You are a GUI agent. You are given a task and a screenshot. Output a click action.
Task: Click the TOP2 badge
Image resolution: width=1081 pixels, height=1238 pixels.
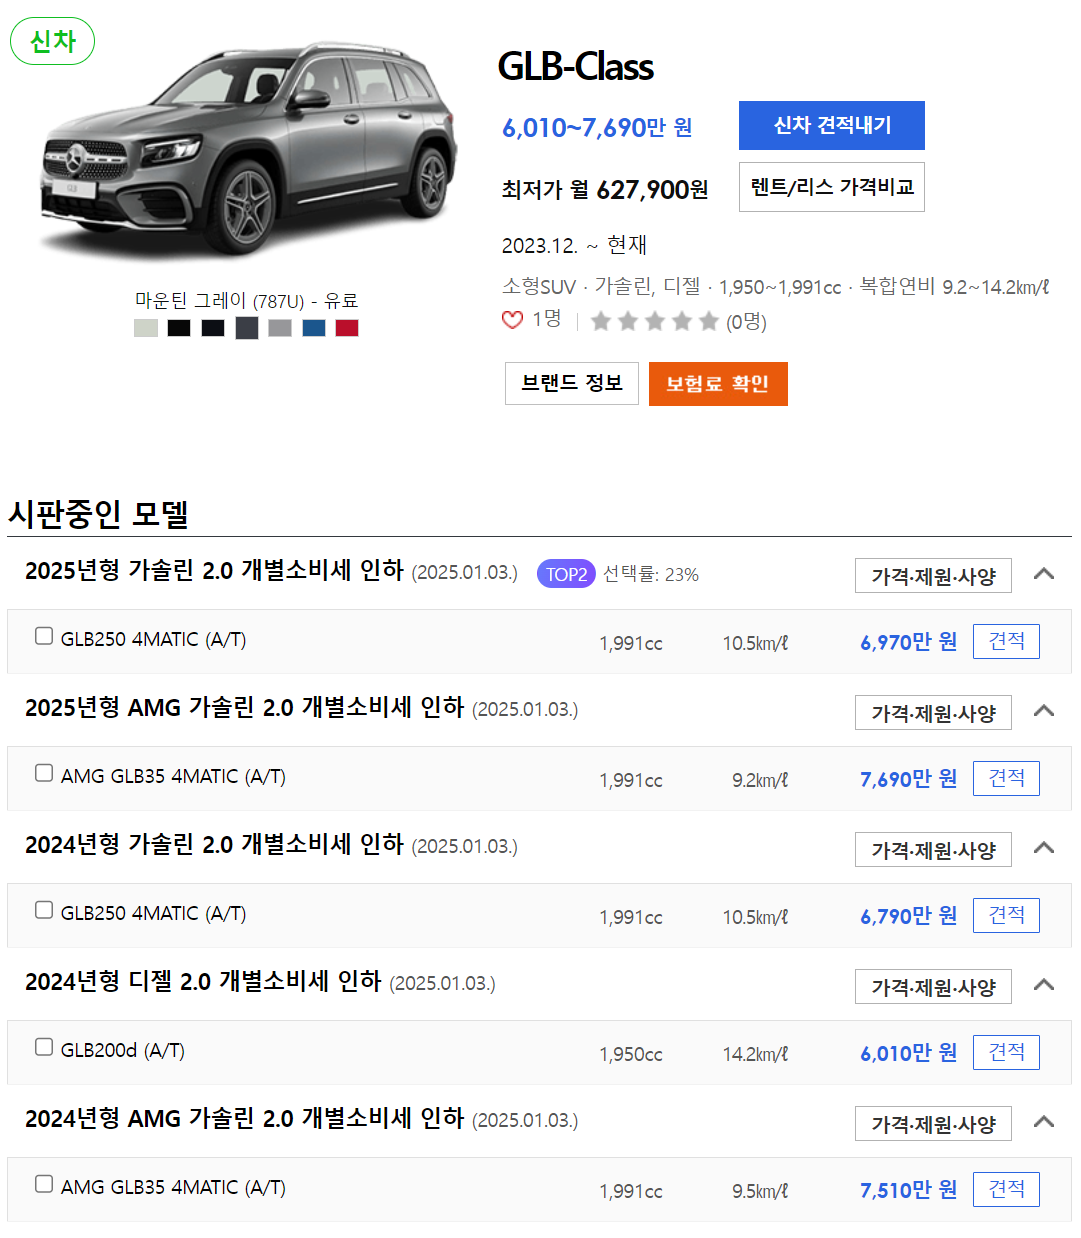[x=566, y=574]
